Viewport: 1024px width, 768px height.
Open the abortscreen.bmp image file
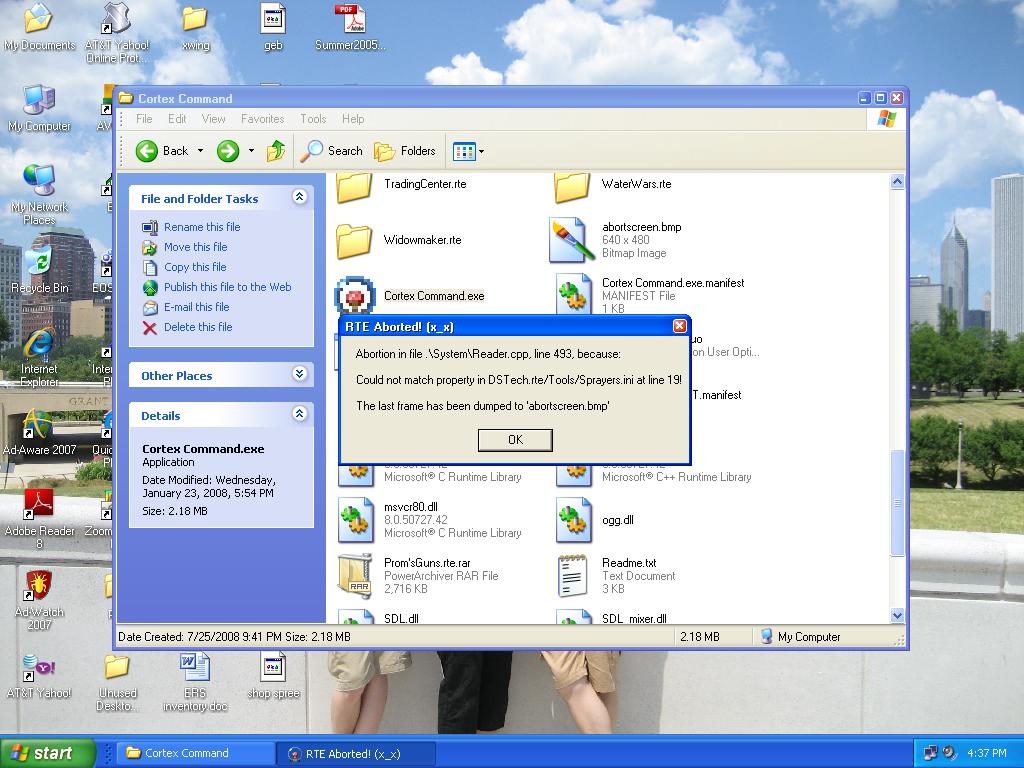point(572,240)
